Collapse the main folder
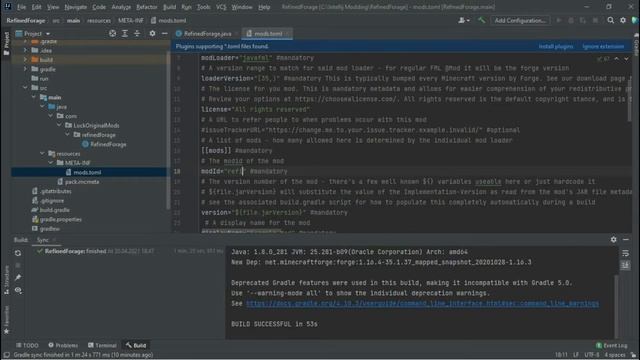640x360 pixels. 33,97
